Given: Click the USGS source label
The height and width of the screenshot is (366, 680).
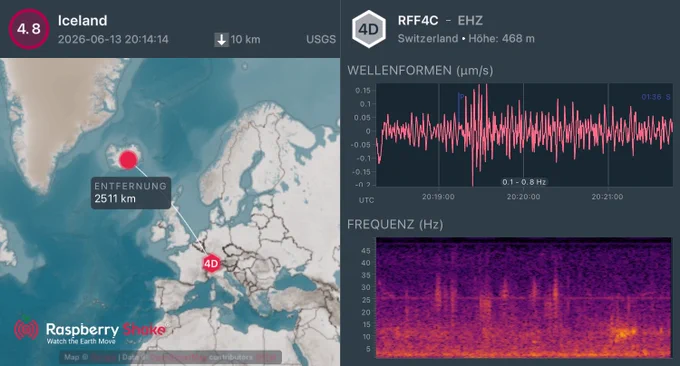Looking at the screenshot, I should (321, 39).
